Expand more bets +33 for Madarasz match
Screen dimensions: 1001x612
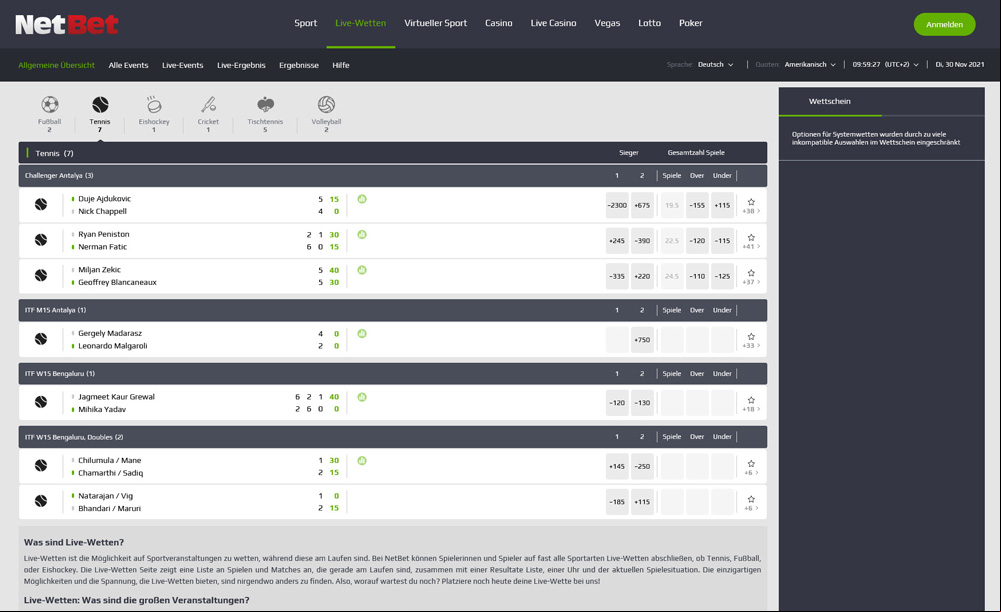(x=751, y=346)
